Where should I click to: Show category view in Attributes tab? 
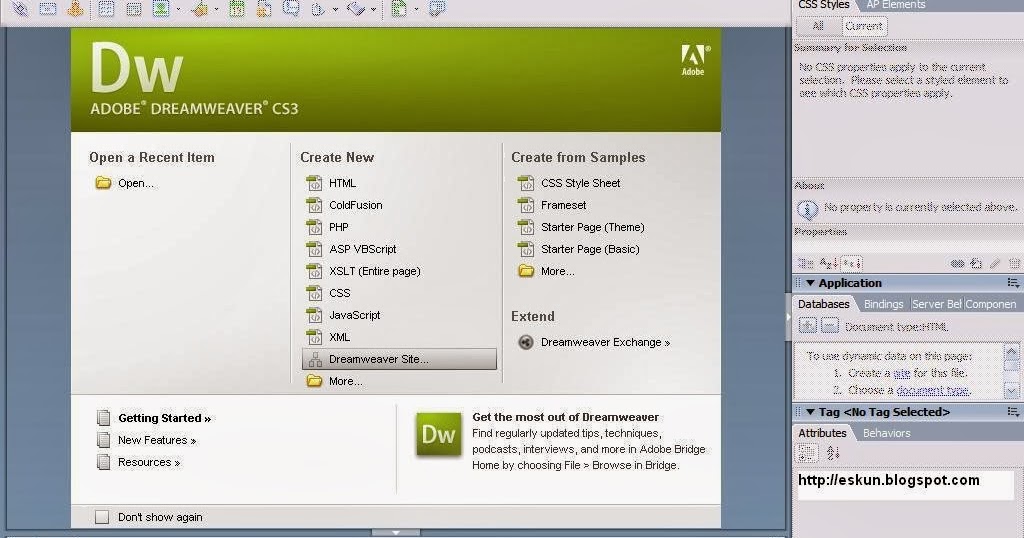click(807, 452)
